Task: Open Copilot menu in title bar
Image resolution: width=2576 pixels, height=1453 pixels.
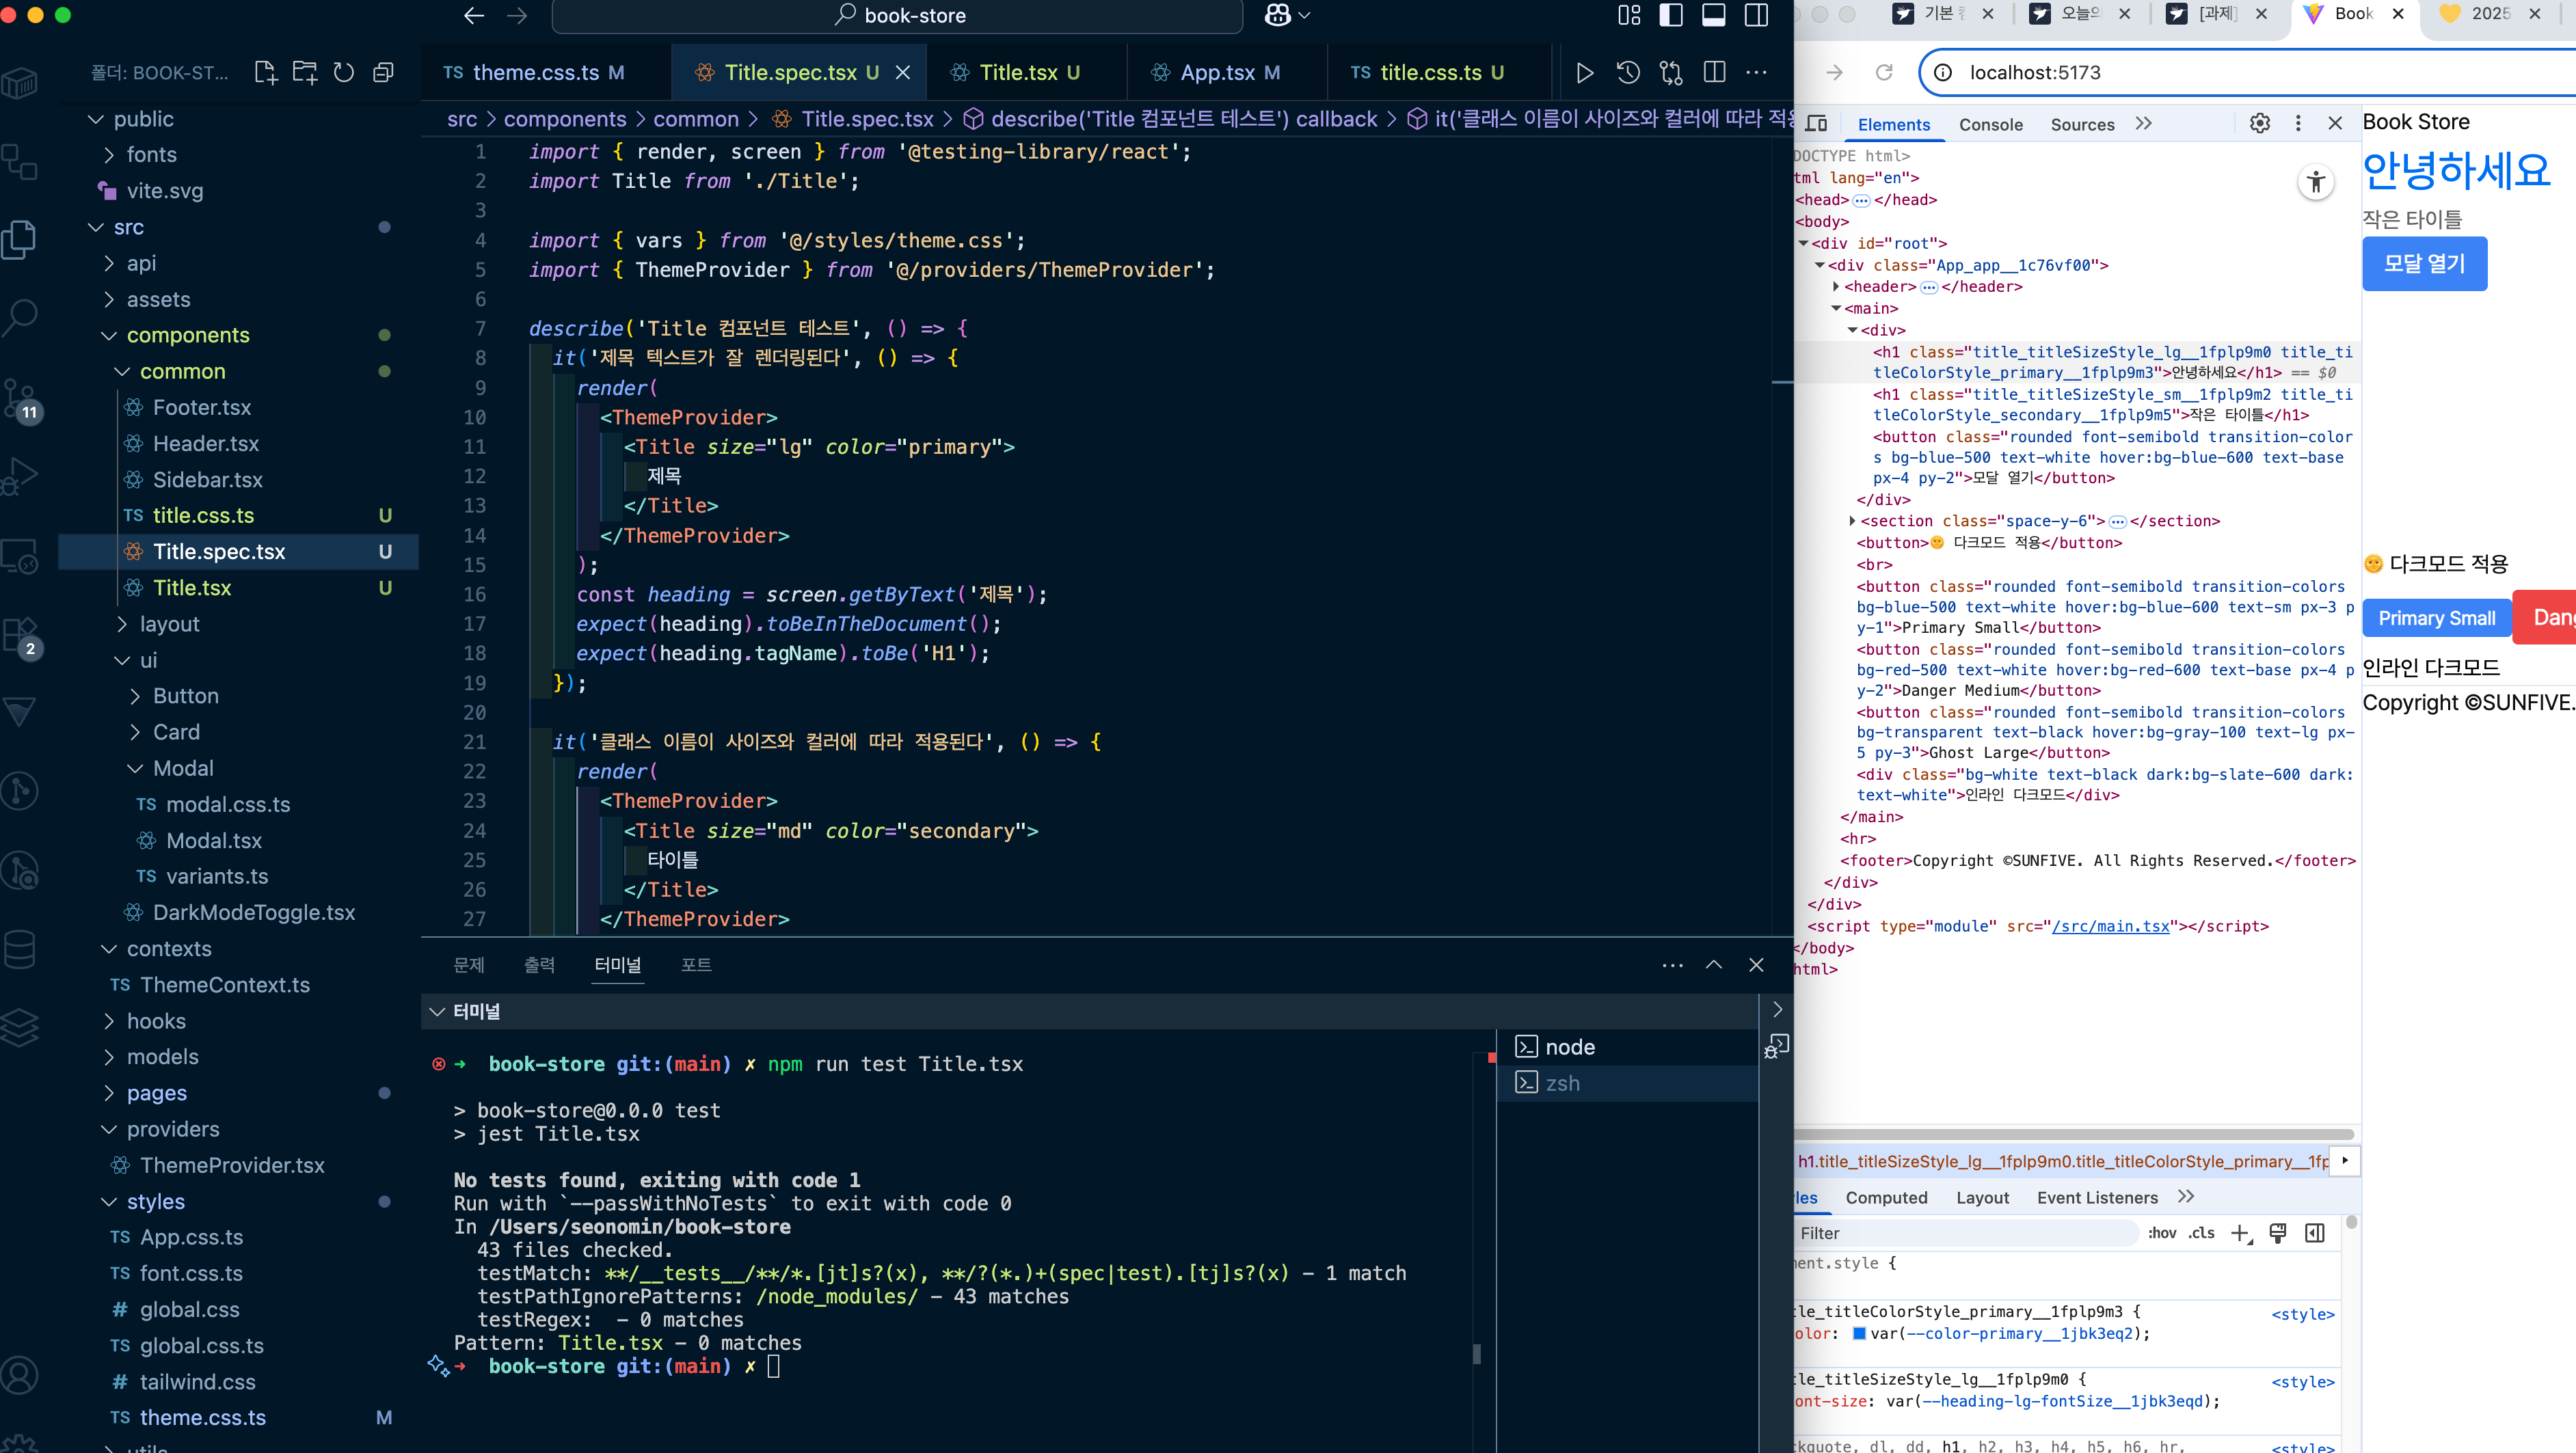Action: [x=1287, y=16]
